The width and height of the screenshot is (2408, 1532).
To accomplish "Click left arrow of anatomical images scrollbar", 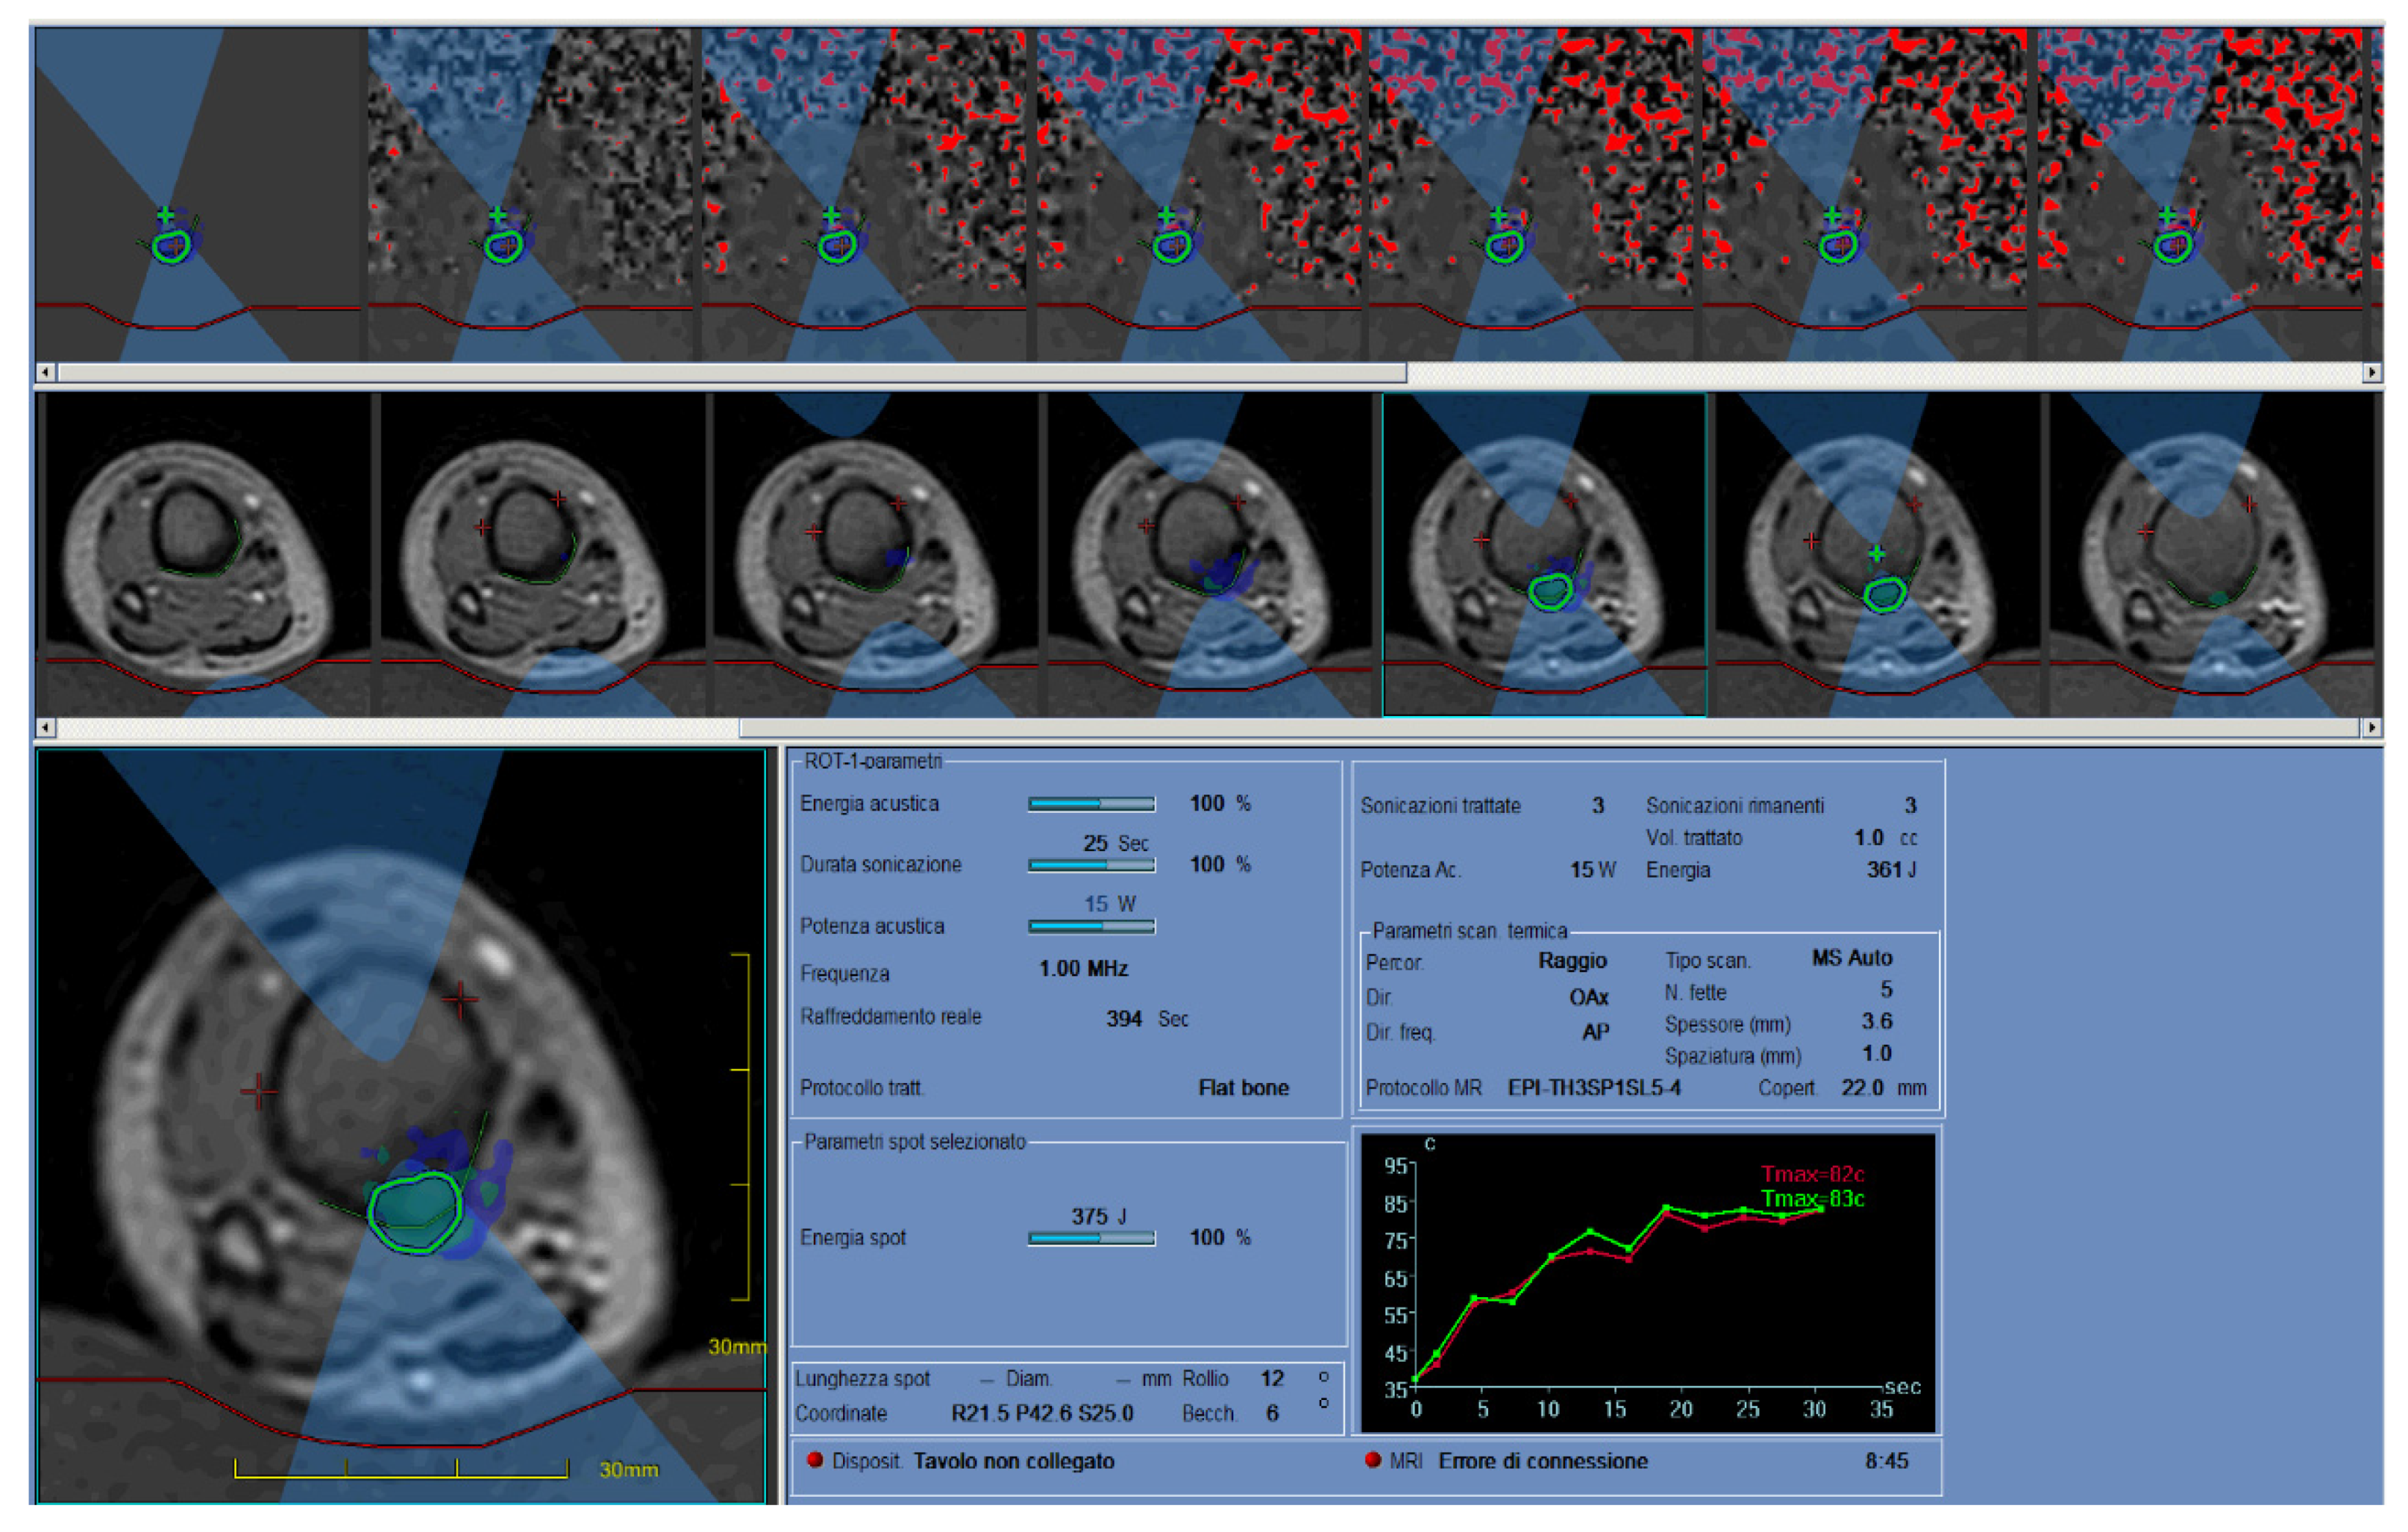I will 45,727.
